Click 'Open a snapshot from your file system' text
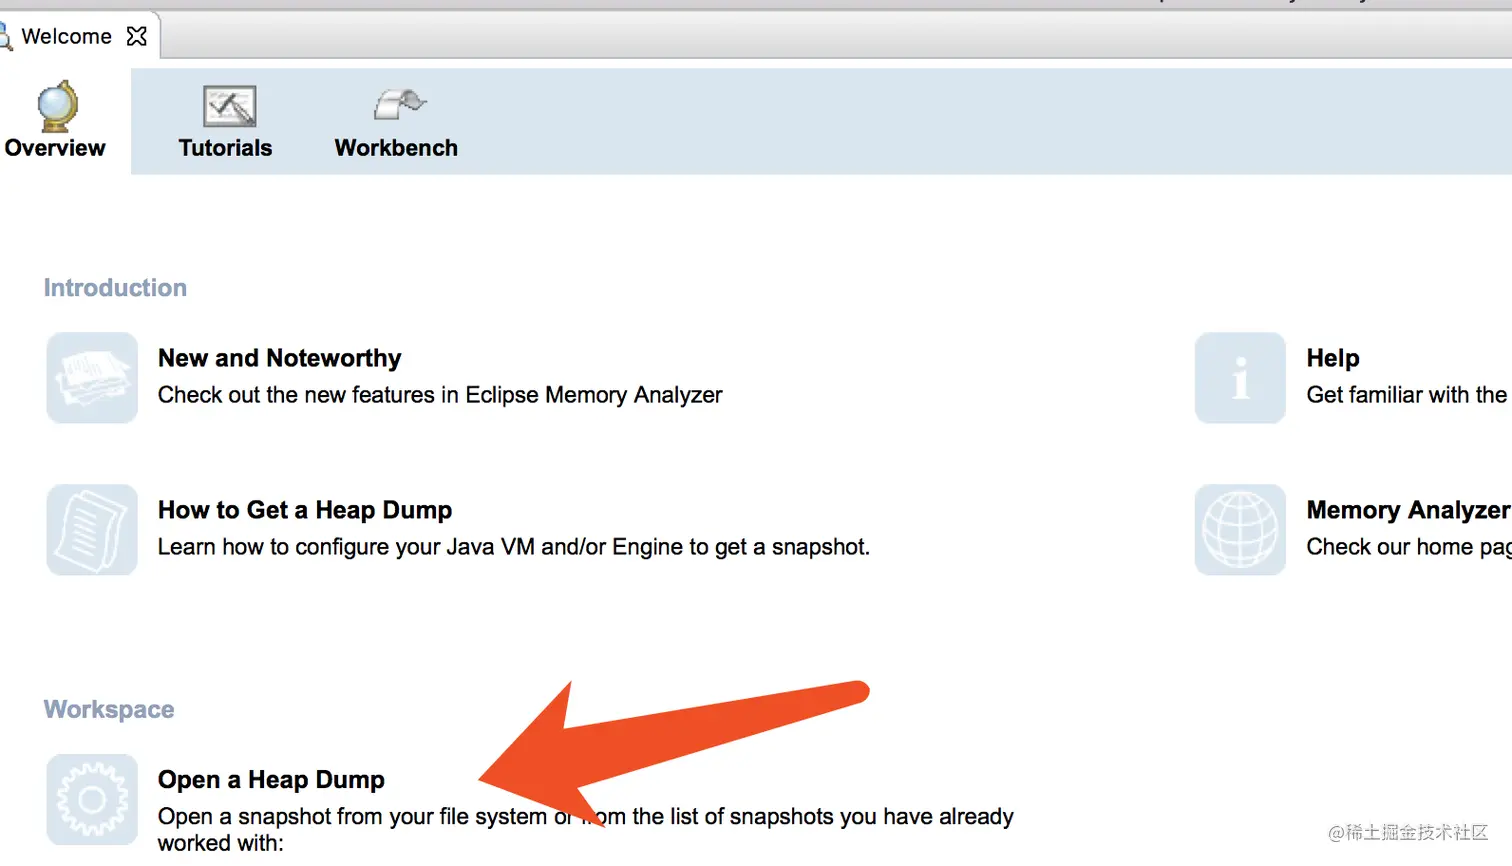 (586, 829)
